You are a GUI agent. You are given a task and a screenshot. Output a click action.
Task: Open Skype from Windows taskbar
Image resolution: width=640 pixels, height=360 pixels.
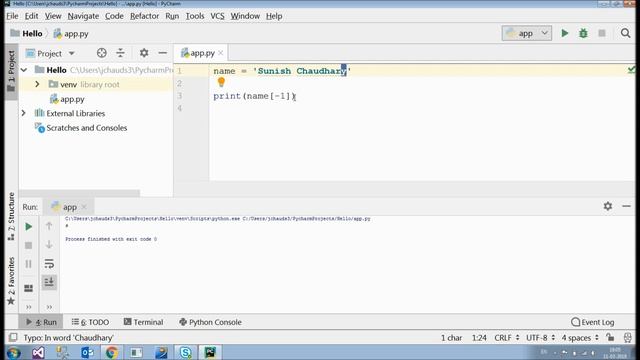coord(185,352)
